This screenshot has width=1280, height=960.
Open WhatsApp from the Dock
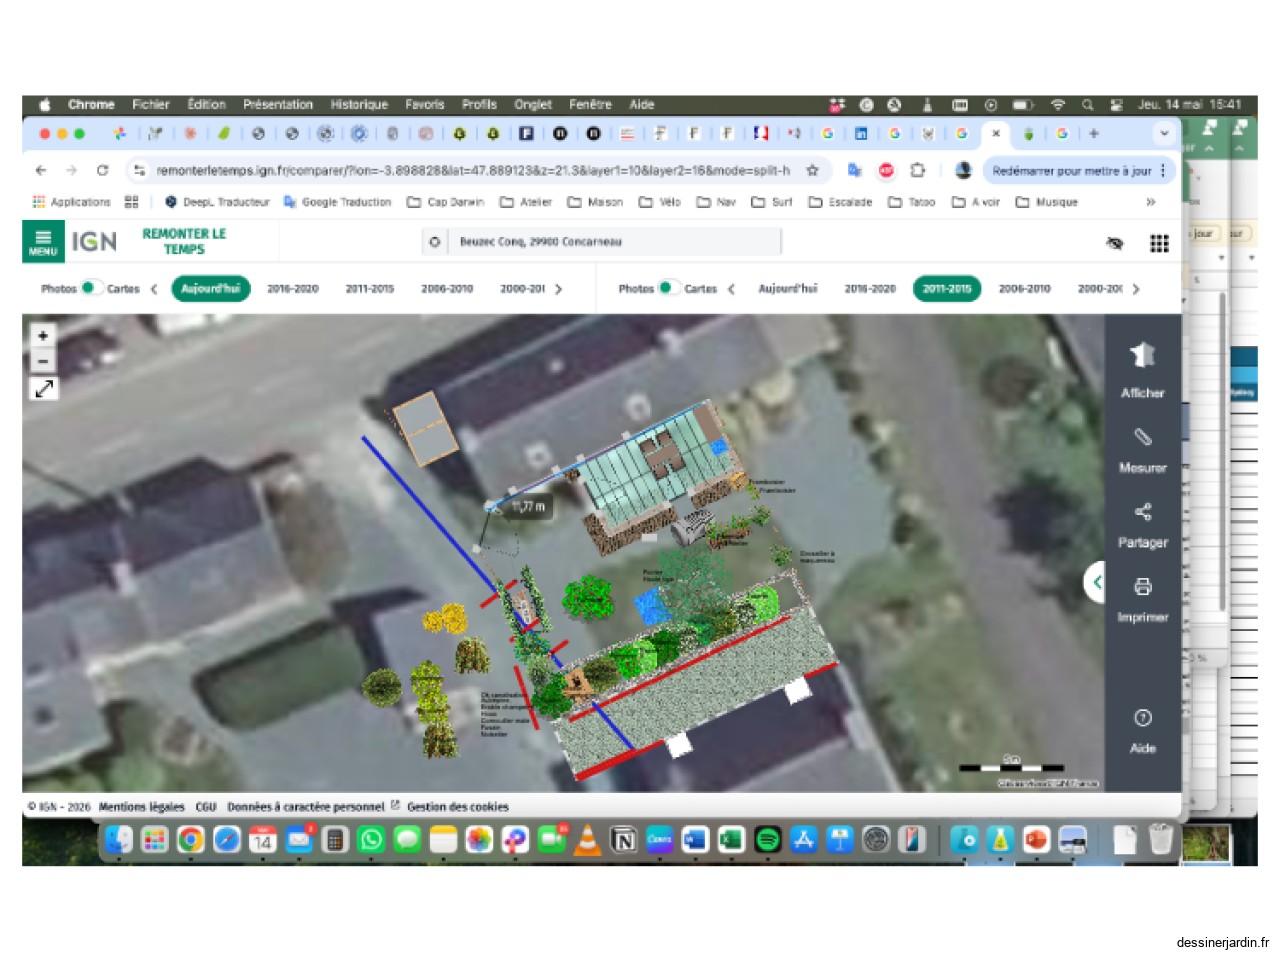(371, 840)
